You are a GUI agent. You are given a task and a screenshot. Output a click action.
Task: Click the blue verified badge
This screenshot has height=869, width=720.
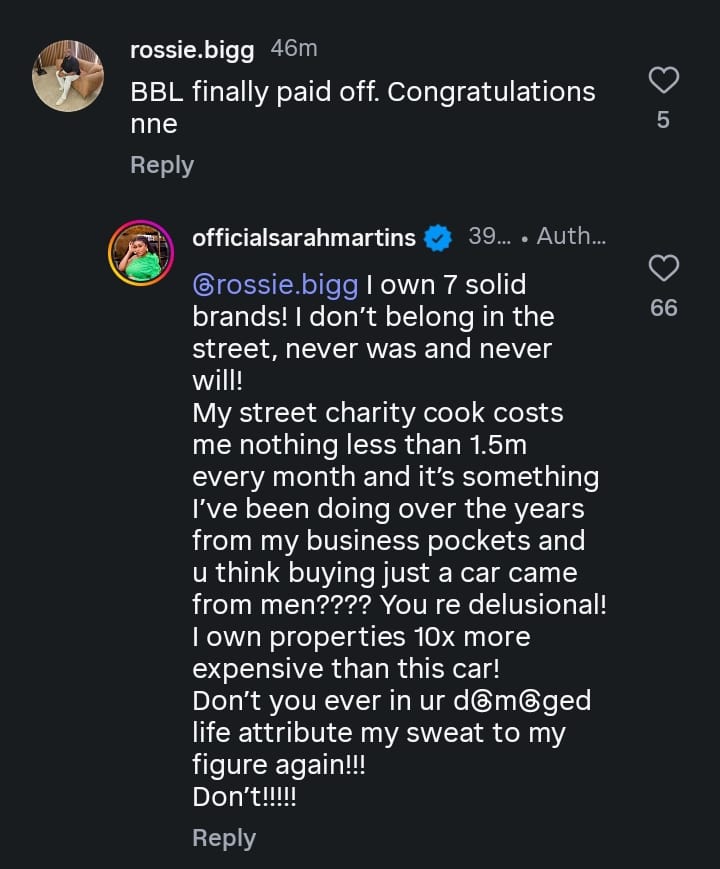coord(436,238)
